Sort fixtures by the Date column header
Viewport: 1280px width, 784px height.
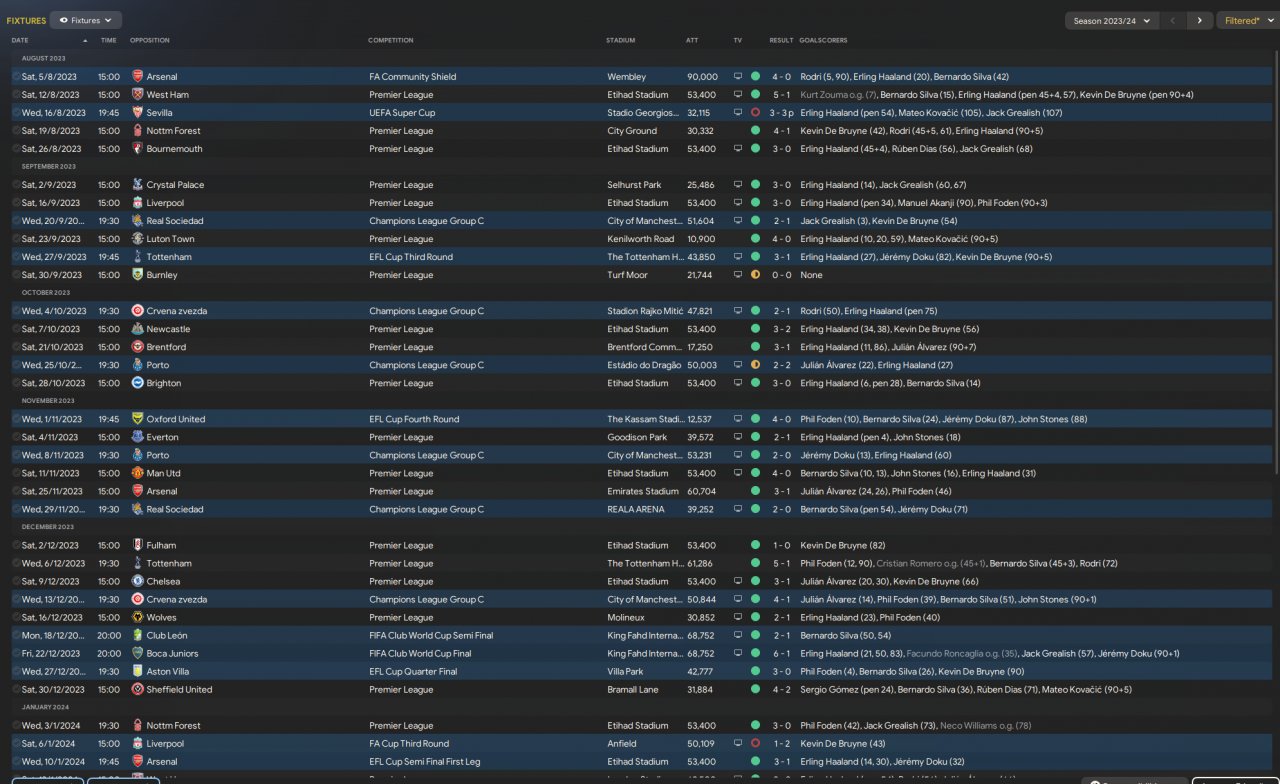(20, 40)
